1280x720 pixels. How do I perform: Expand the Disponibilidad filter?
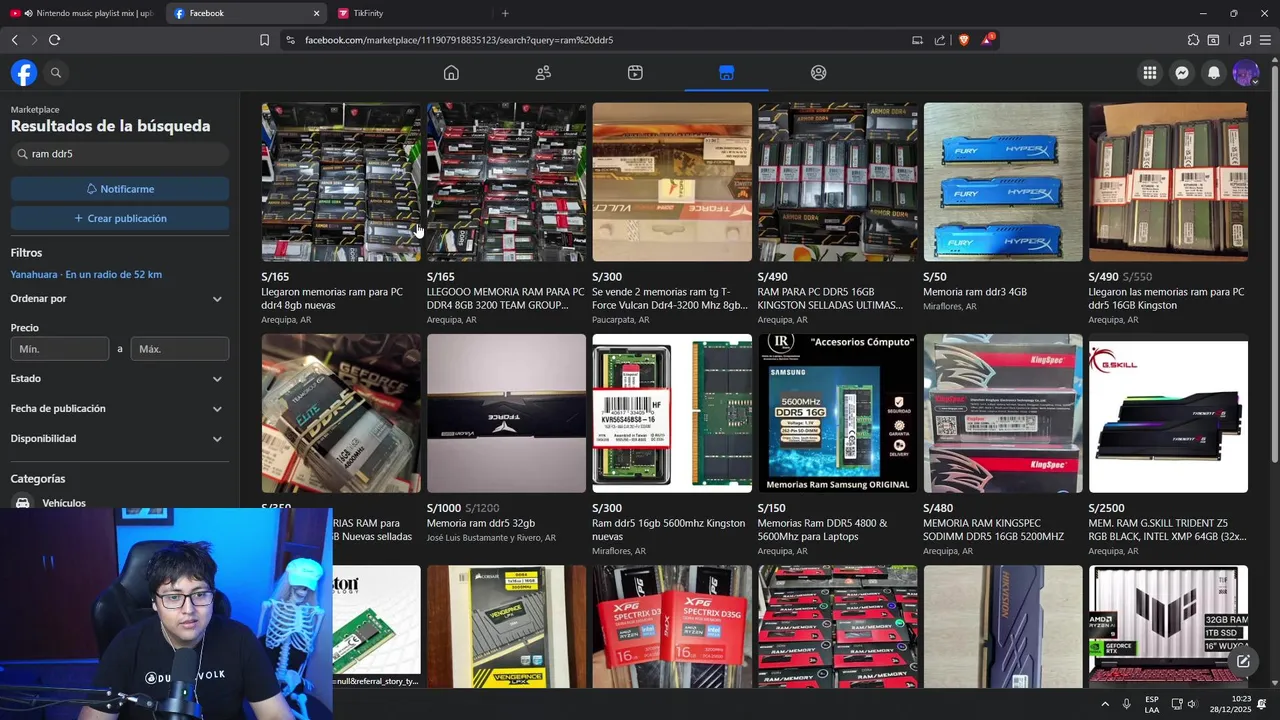coord(120,439)
